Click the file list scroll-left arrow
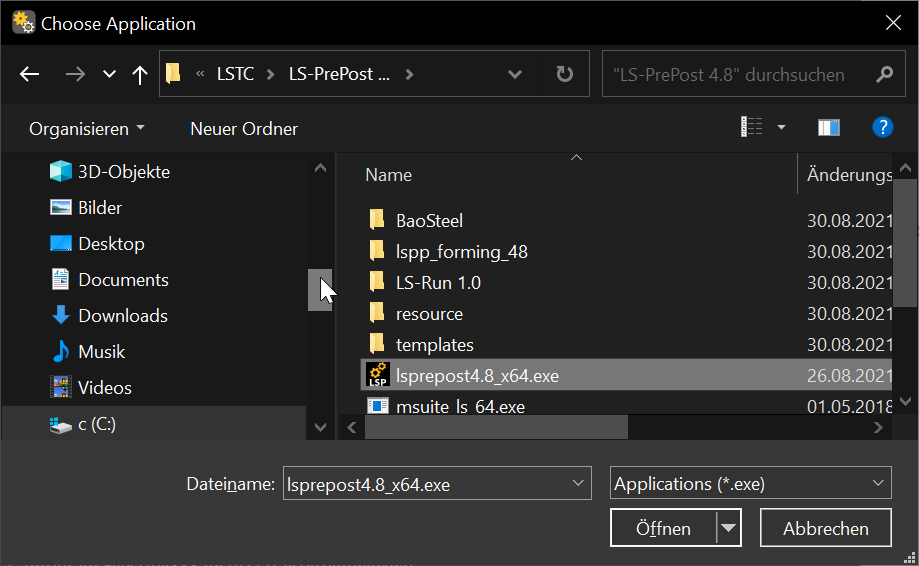The image size is (919, 566). pos(352,428)
